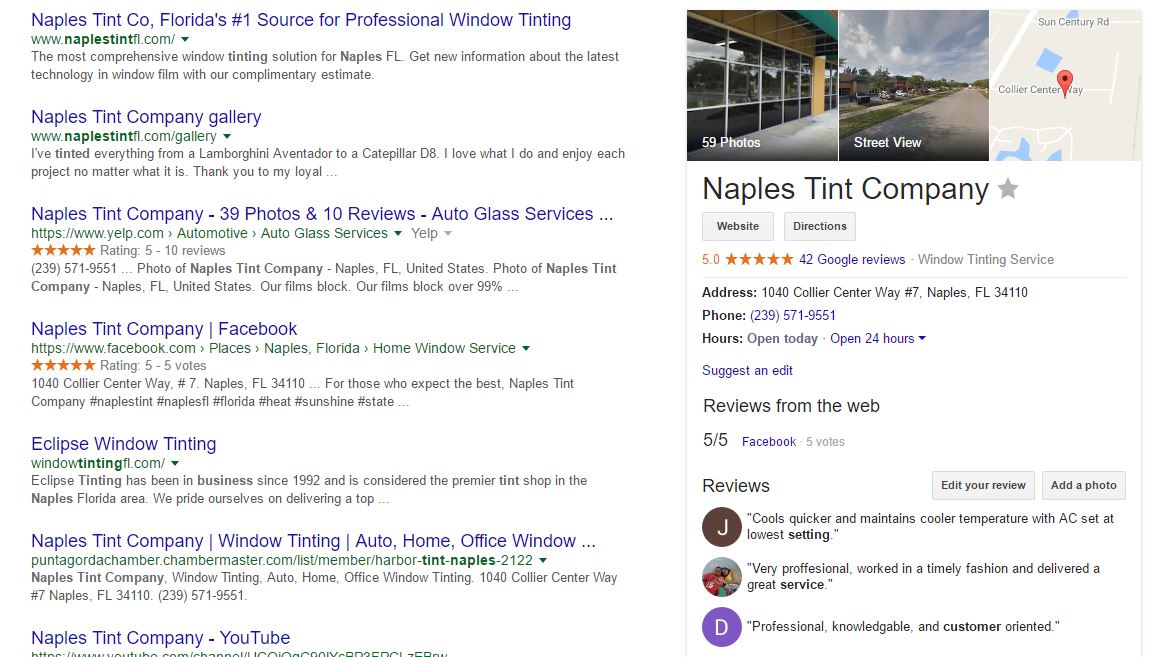Expand the Open 24 hours dropdown

coord(922,339)
